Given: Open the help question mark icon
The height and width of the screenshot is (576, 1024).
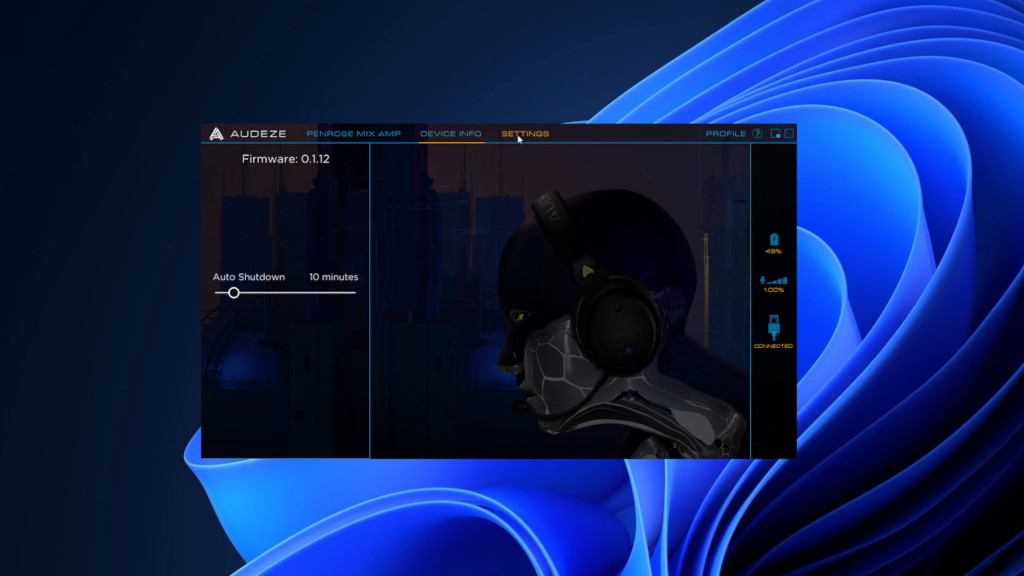Looking at the screenshot, I should (x=757, y=134).
